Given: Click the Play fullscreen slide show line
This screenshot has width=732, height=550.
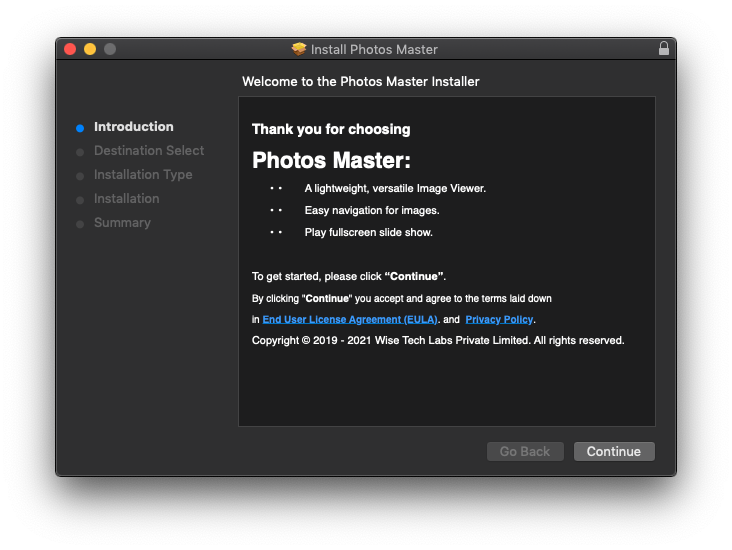Looking at the screenshot, I should tap(368, 233).
